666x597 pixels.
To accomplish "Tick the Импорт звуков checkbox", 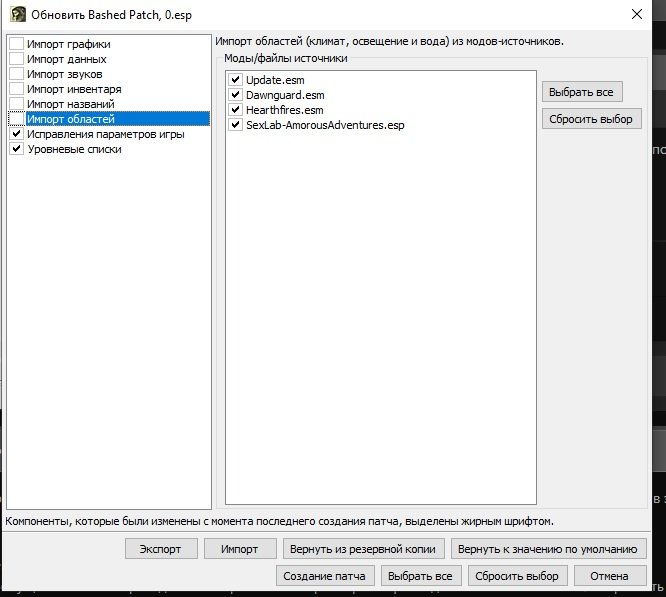I will click(17, 74).
